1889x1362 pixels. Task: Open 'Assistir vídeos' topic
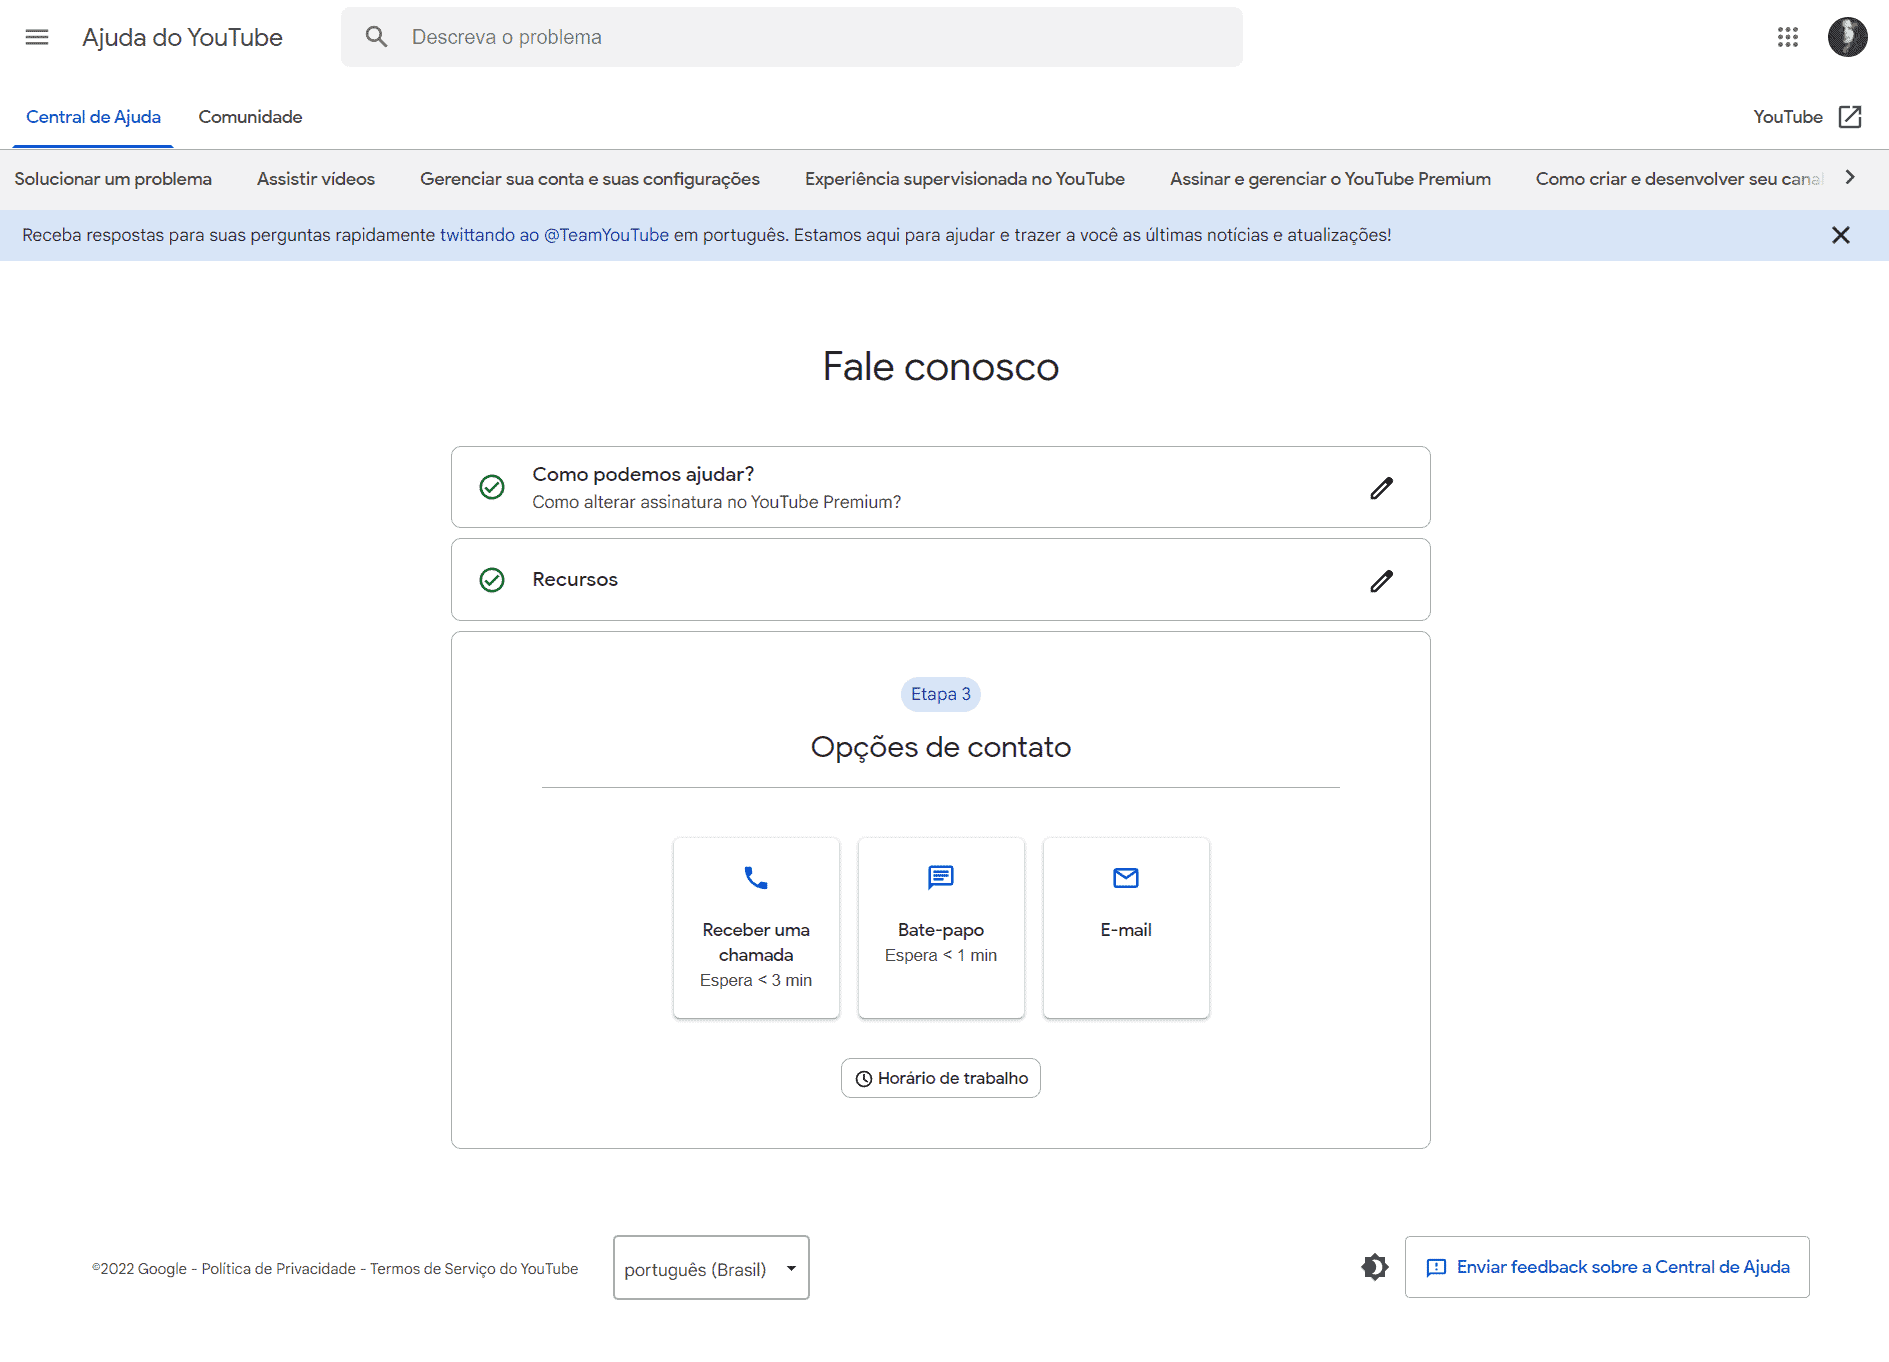point(316,179)
